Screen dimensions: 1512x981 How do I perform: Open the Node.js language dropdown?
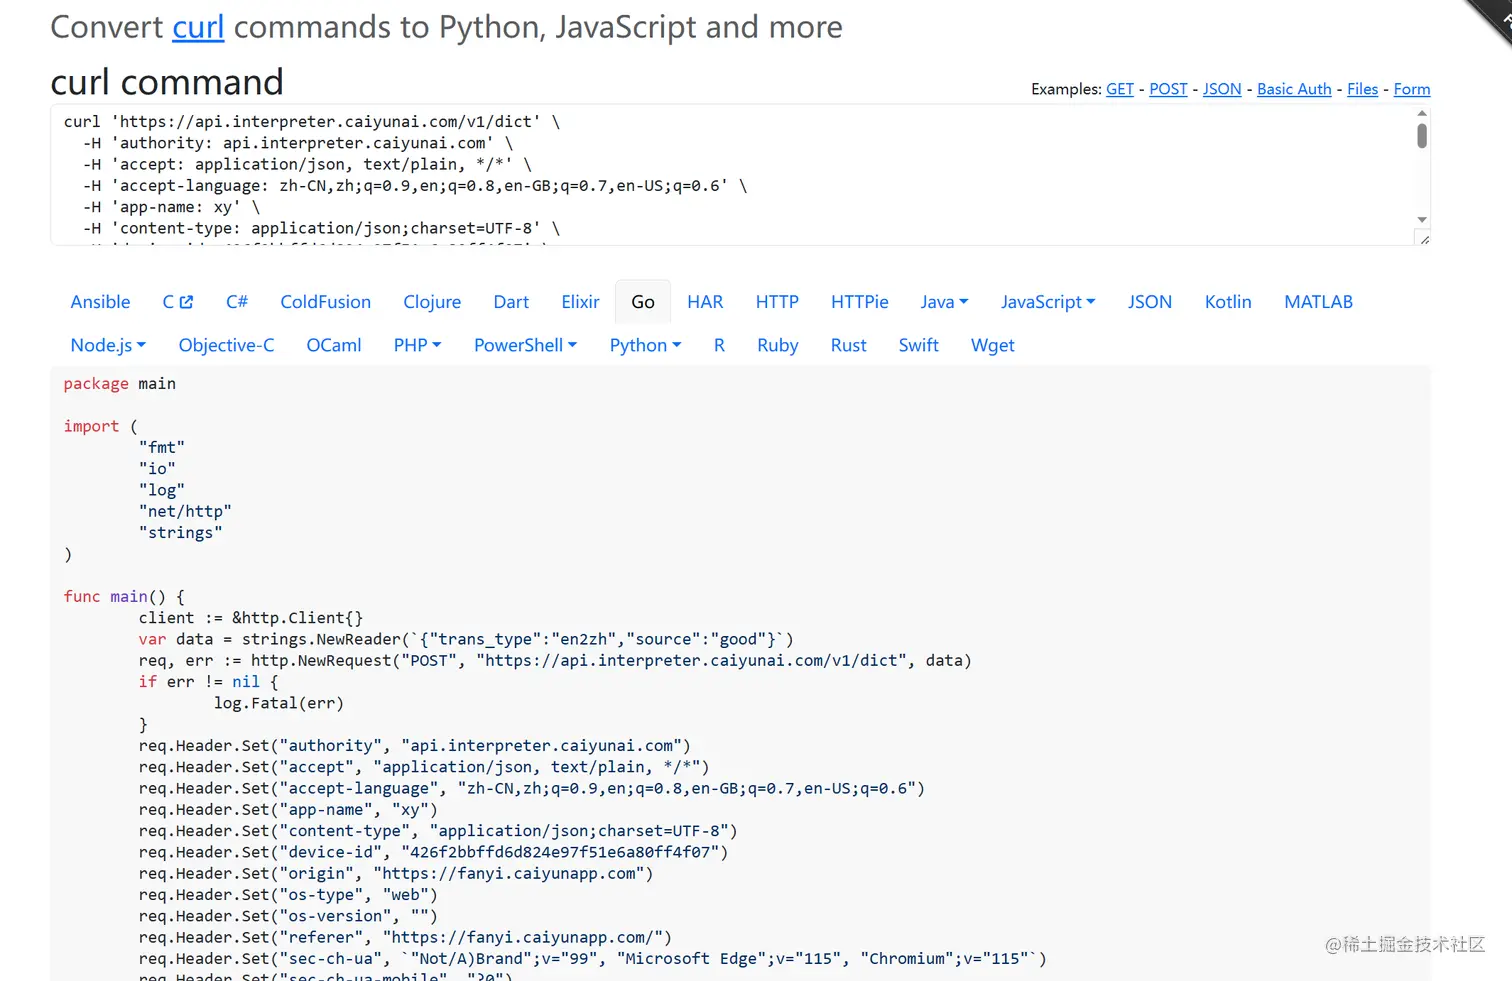click(108, 345)
